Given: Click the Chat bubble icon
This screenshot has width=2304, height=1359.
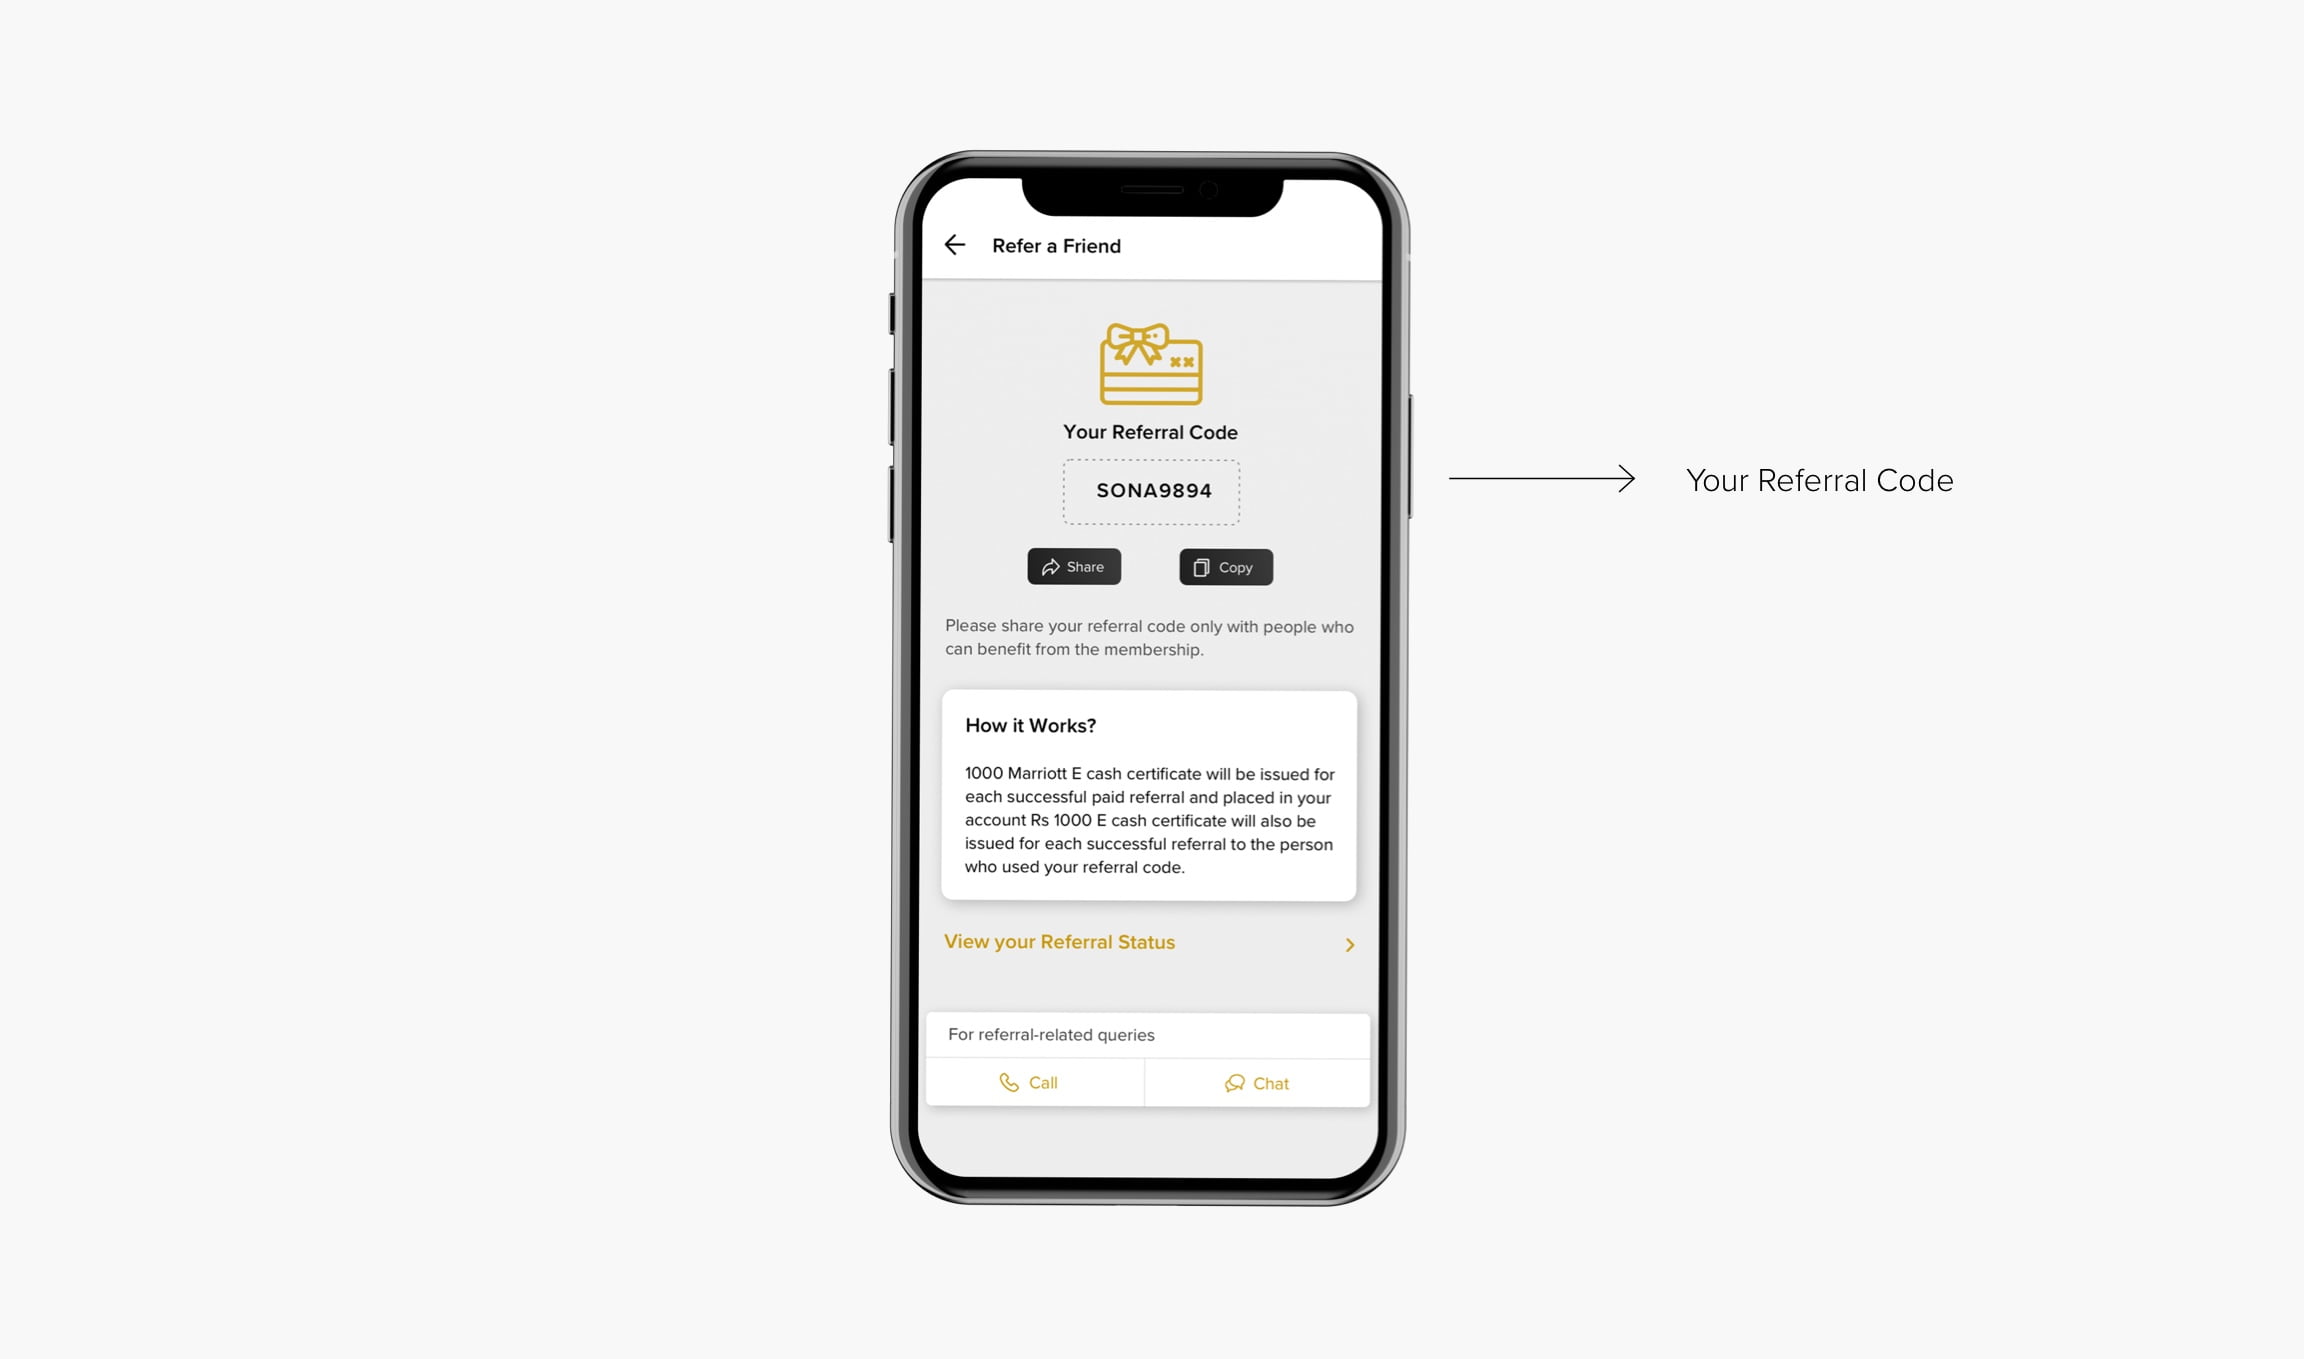Looking at the screenshot, I should 1233,1082.
